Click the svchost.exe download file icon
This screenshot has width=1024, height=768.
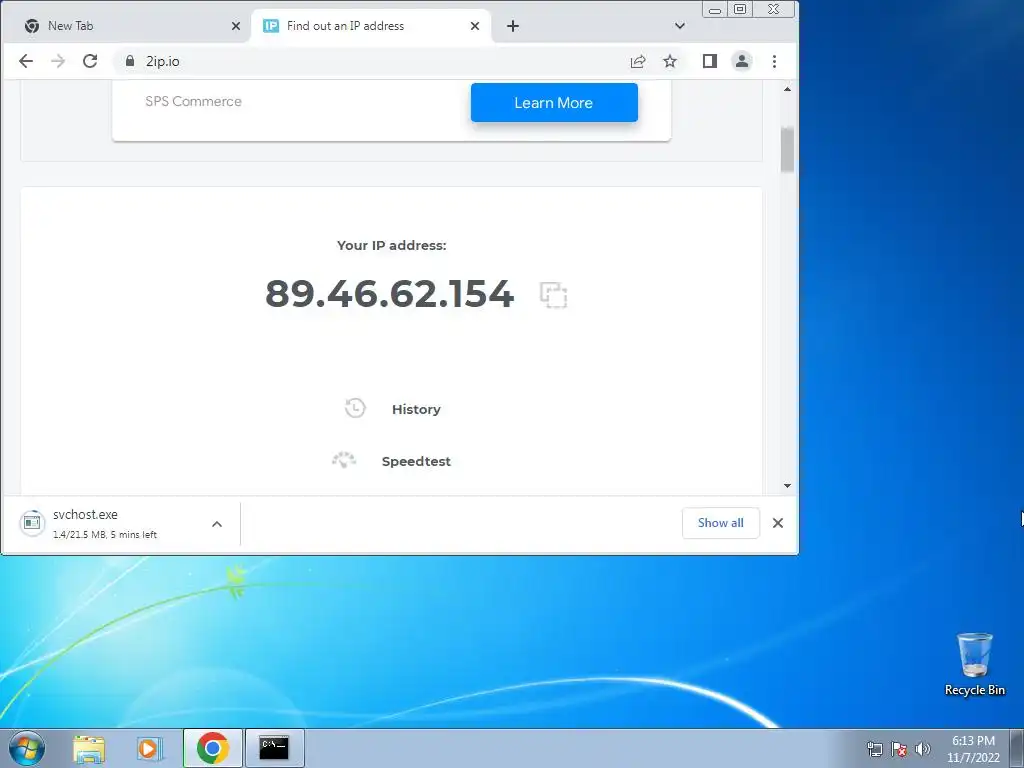click(x=32, y=522)
